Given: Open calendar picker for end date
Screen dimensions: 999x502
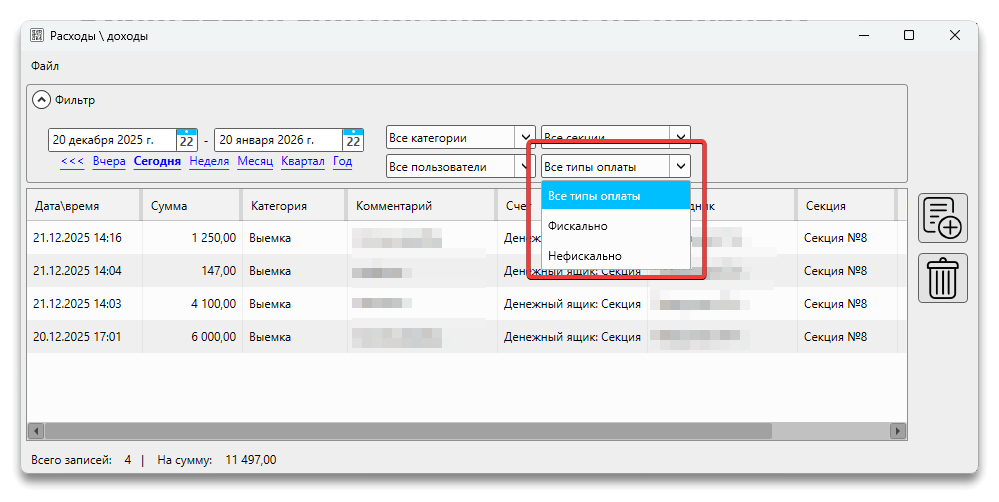Looking at the screenshot, I should [353, 139].
